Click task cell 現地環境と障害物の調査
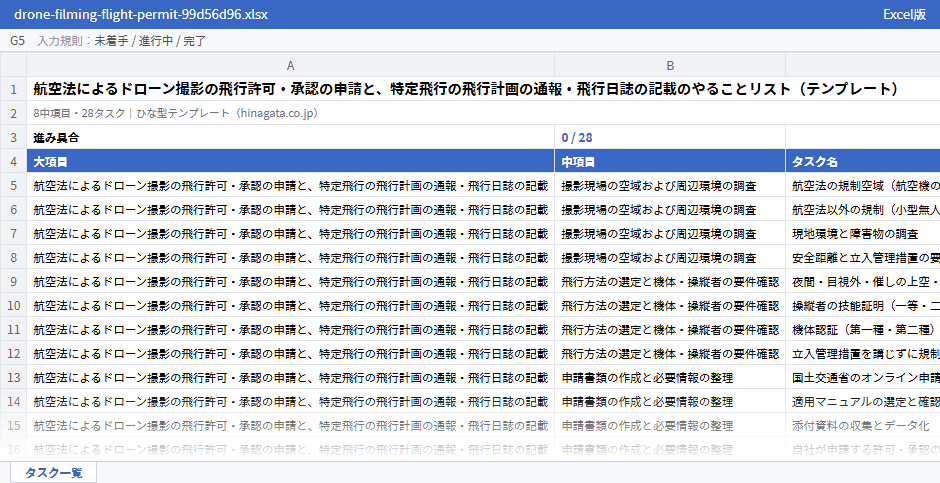940x483 pixels. click(863, 233)
